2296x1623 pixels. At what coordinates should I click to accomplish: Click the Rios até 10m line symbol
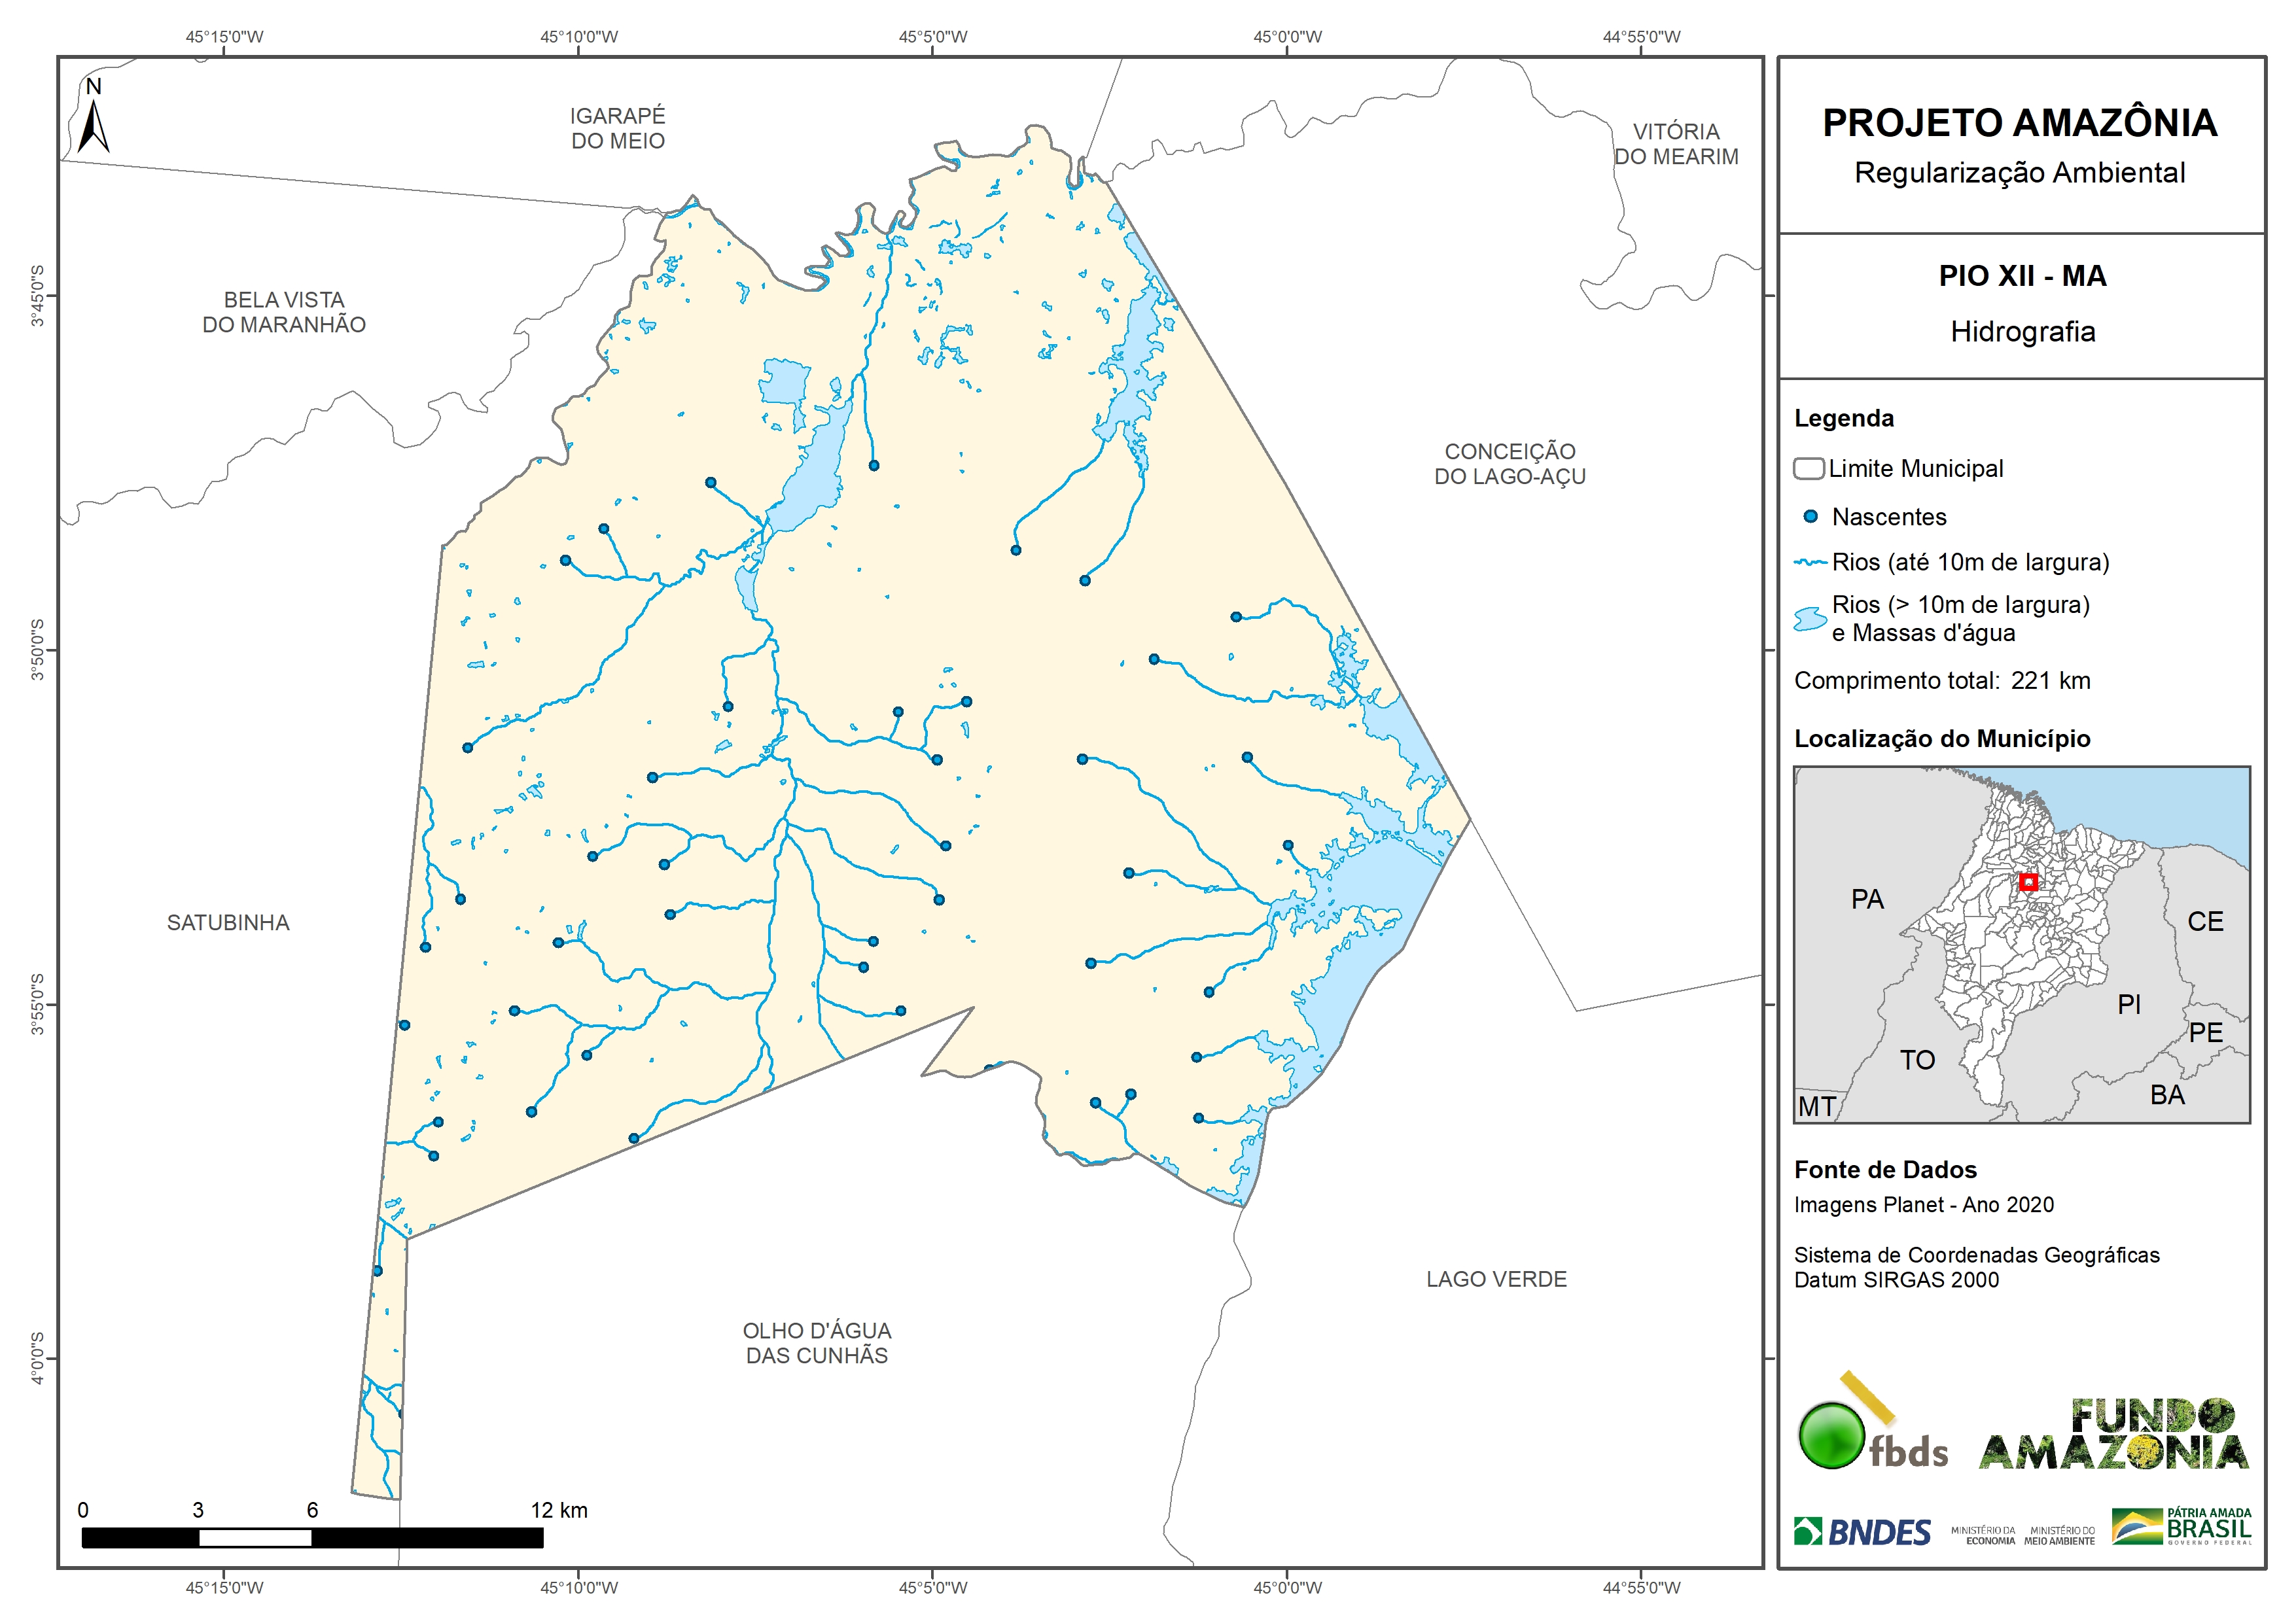point(1810,563)
